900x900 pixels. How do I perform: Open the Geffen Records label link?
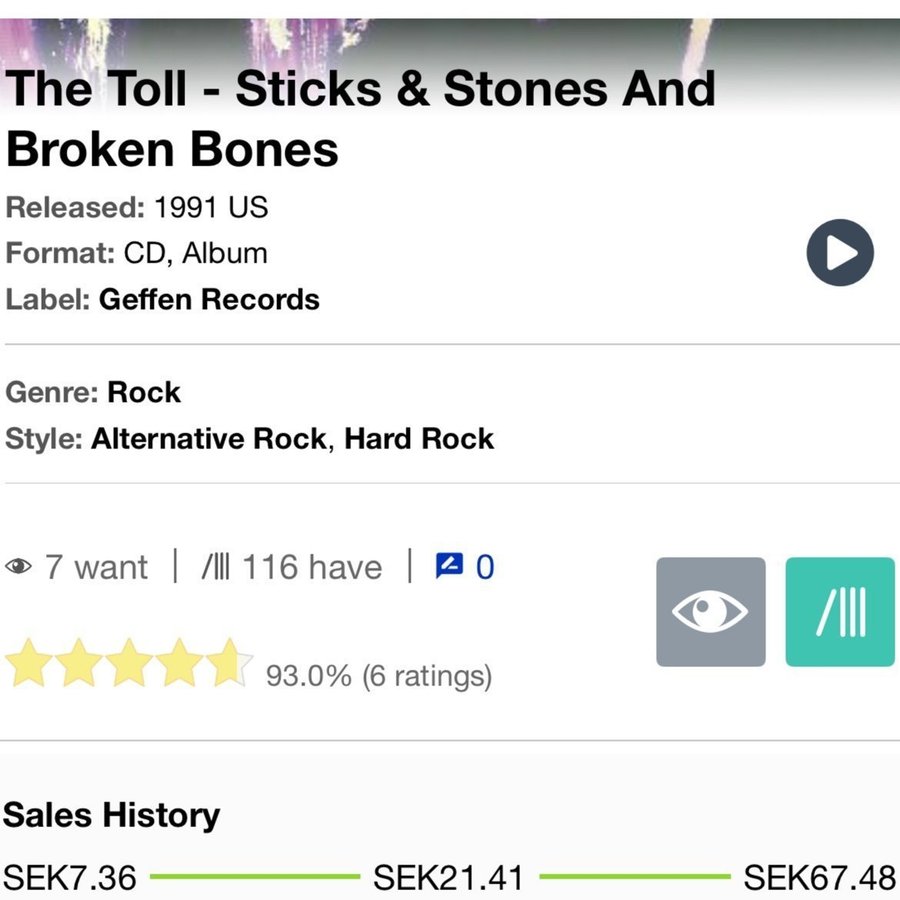tap(209, 300)
